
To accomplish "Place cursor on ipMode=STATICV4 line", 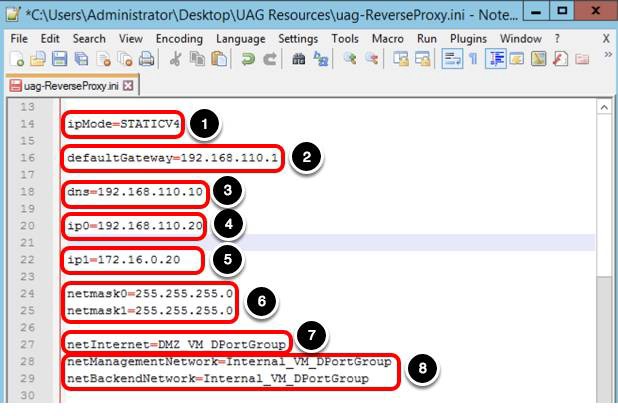I will click(123, 124).
